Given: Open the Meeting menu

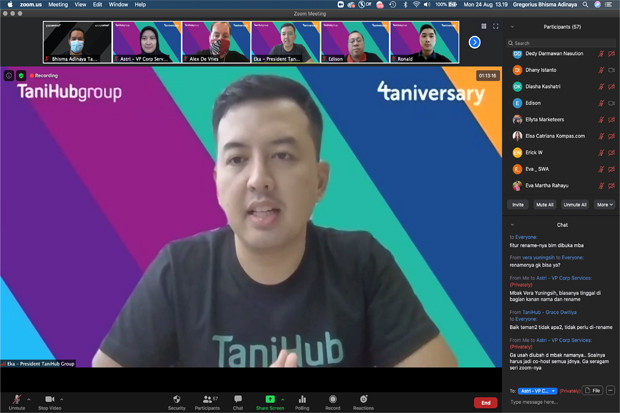Looking at the screenshot, I should [x=58, y=4].
